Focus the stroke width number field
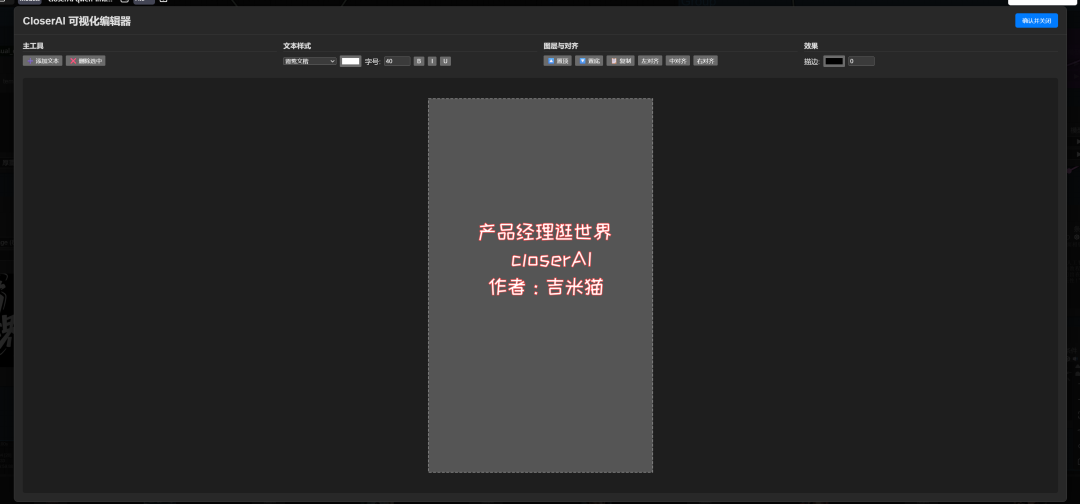1080x504 pixels. point(862,61)
